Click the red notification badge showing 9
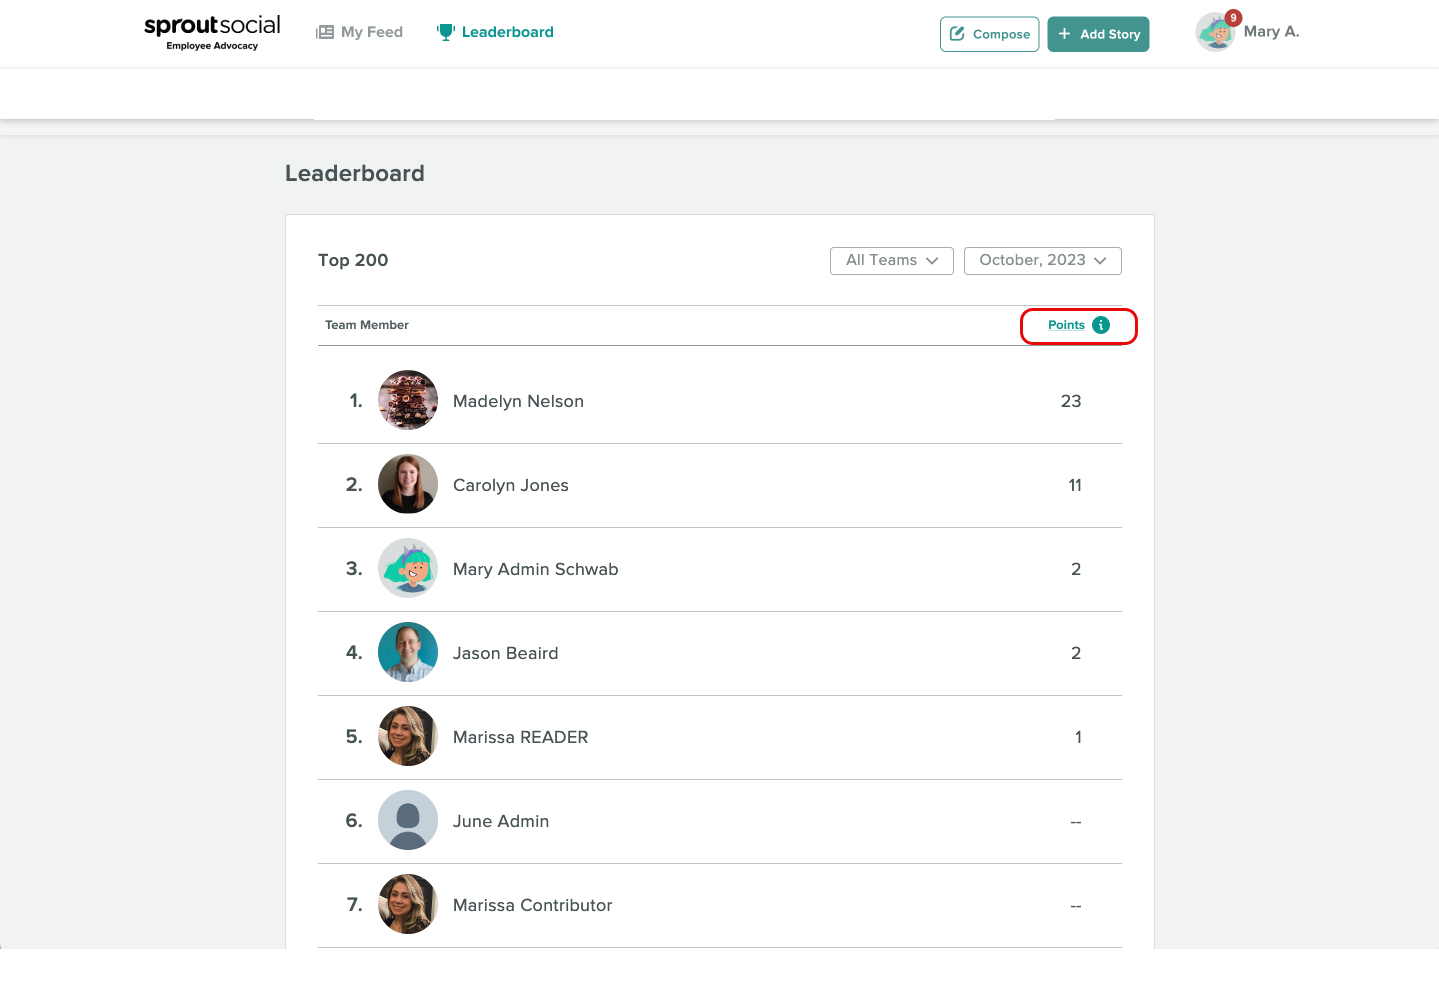1439x1002 pixels. click(1234, 17)
